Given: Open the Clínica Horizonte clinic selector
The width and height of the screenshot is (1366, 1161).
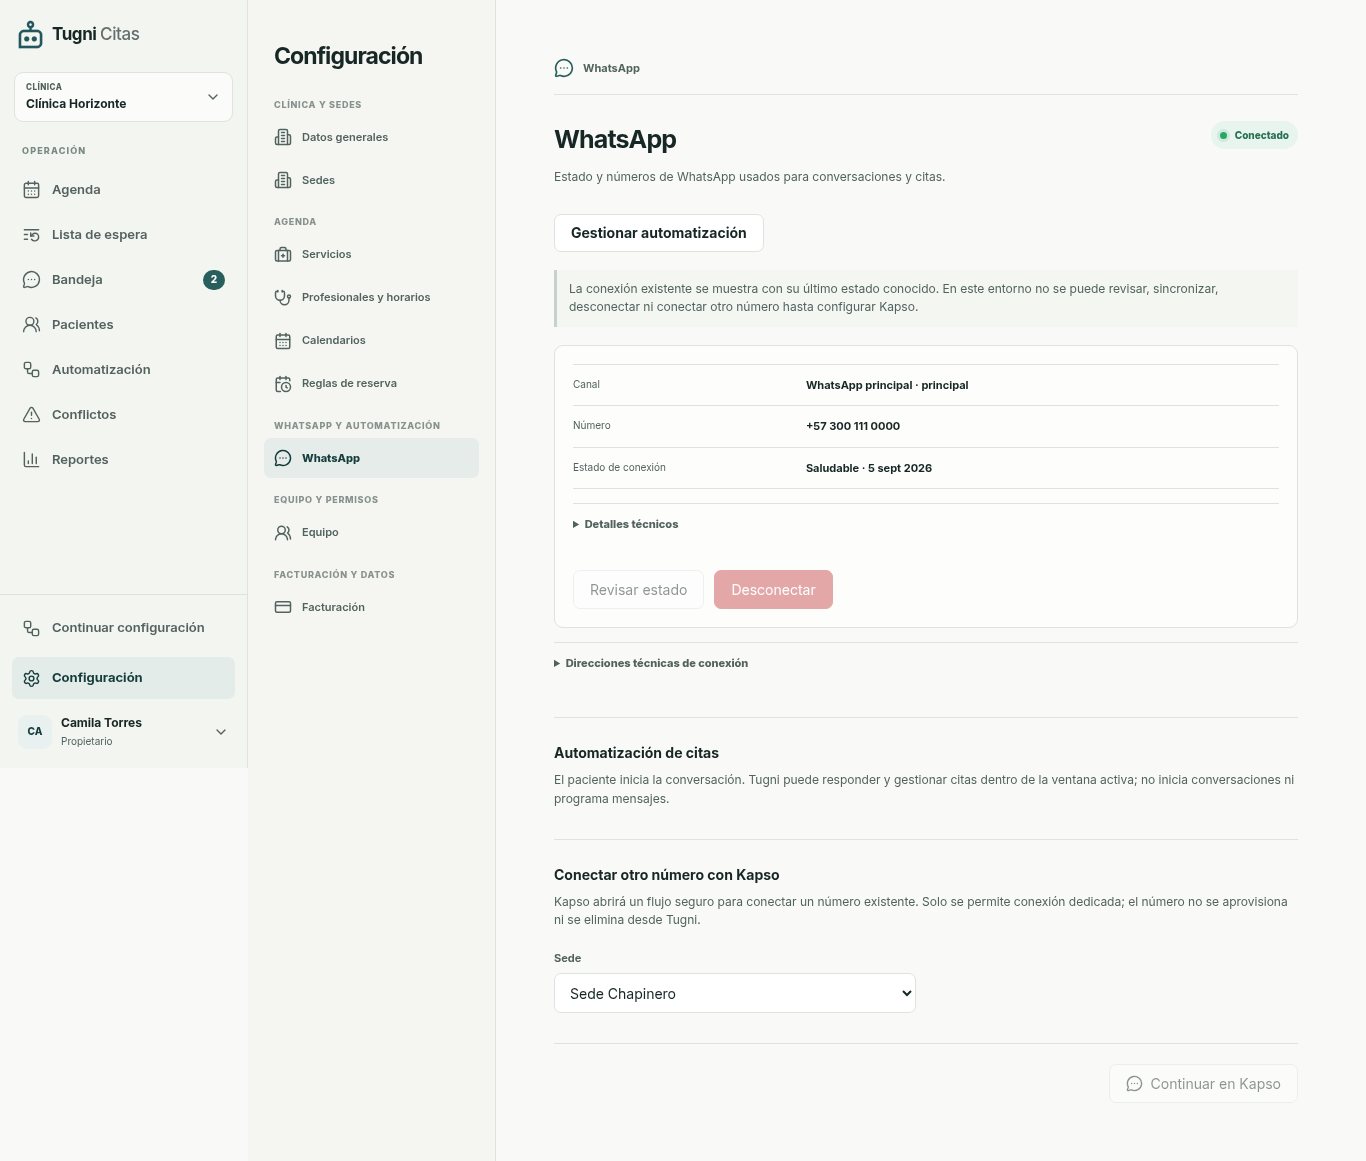Looking at the screenshot, I should [x=123, y=97].
